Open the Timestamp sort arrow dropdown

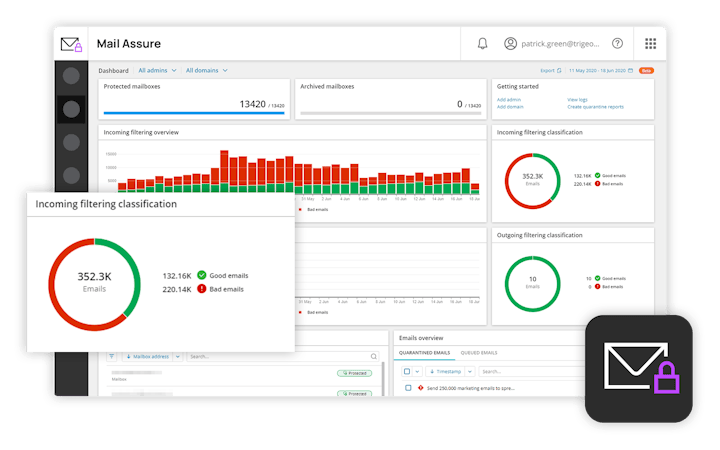point(470,371)
